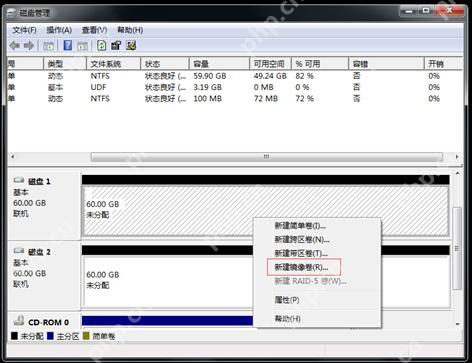The height and width of the screenshot is (363, 472).
Task: Click 动态 type cell in 100 MB row
Action: 55,99
